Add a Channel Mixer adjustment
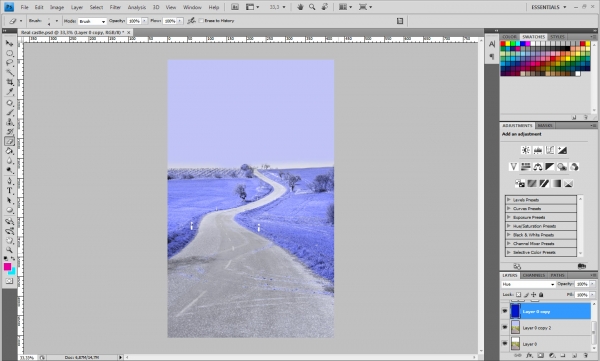Image resolution: width=600 pixels, height=361 pixels. point(574,167)
